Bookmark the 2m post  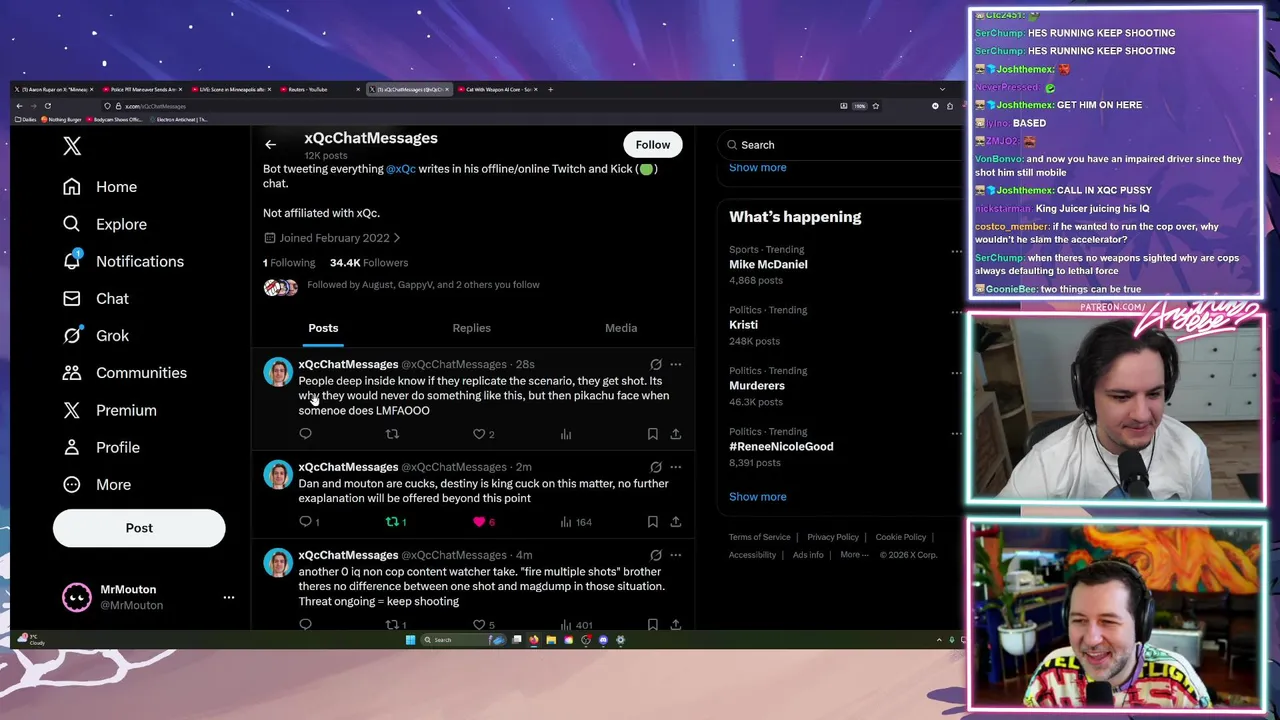coord(652,522)
